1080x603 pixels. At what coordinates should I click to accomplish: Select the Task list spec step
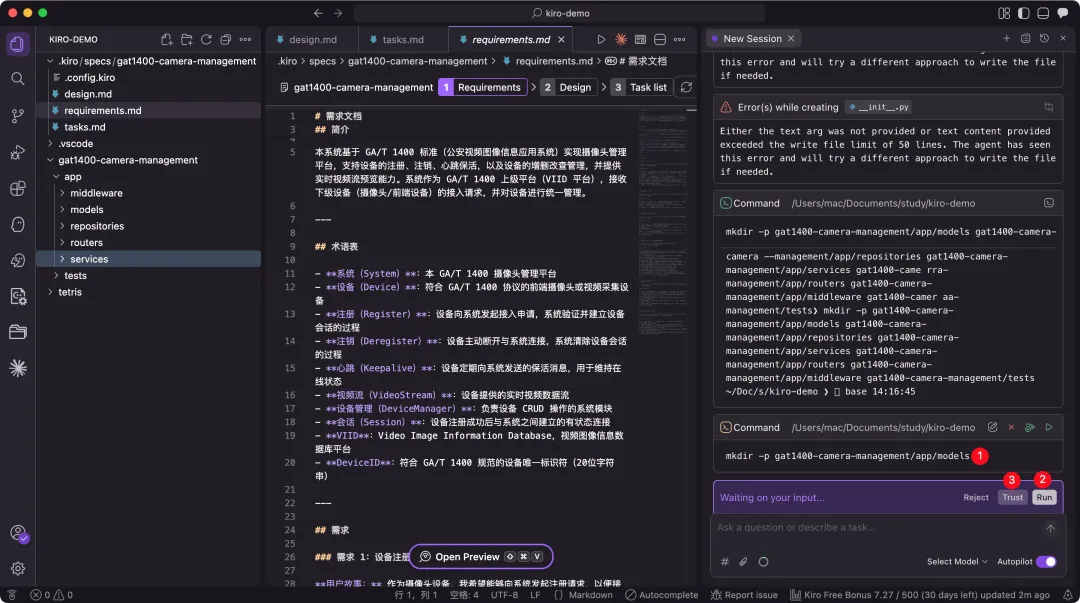click(640, 88)
